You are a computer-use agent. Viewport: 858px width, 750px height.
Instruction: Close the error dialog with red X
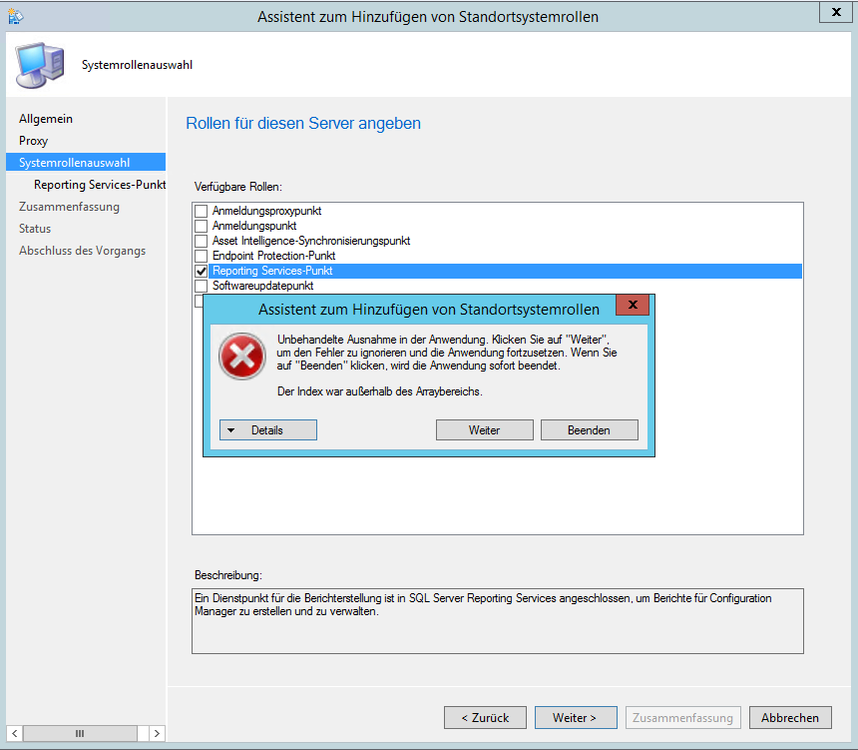click(631, 308)
